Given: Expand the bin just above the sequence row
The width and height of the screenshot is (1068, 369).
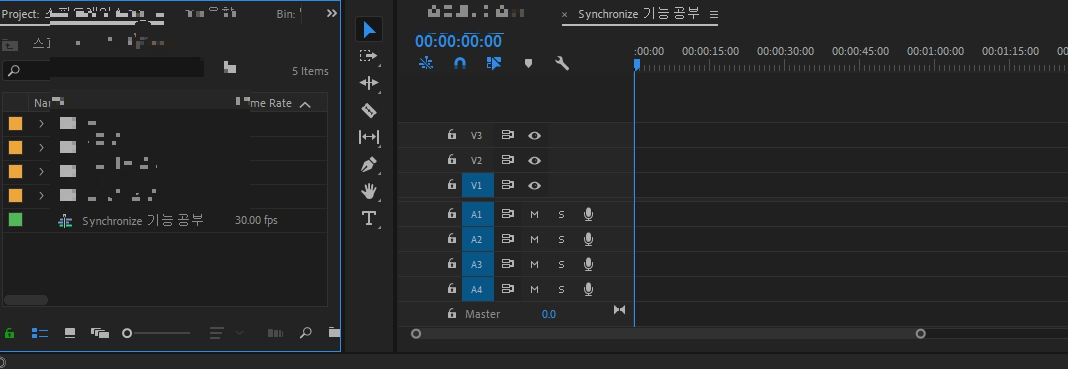Looking at the screenshot, I should coord(41,195).
